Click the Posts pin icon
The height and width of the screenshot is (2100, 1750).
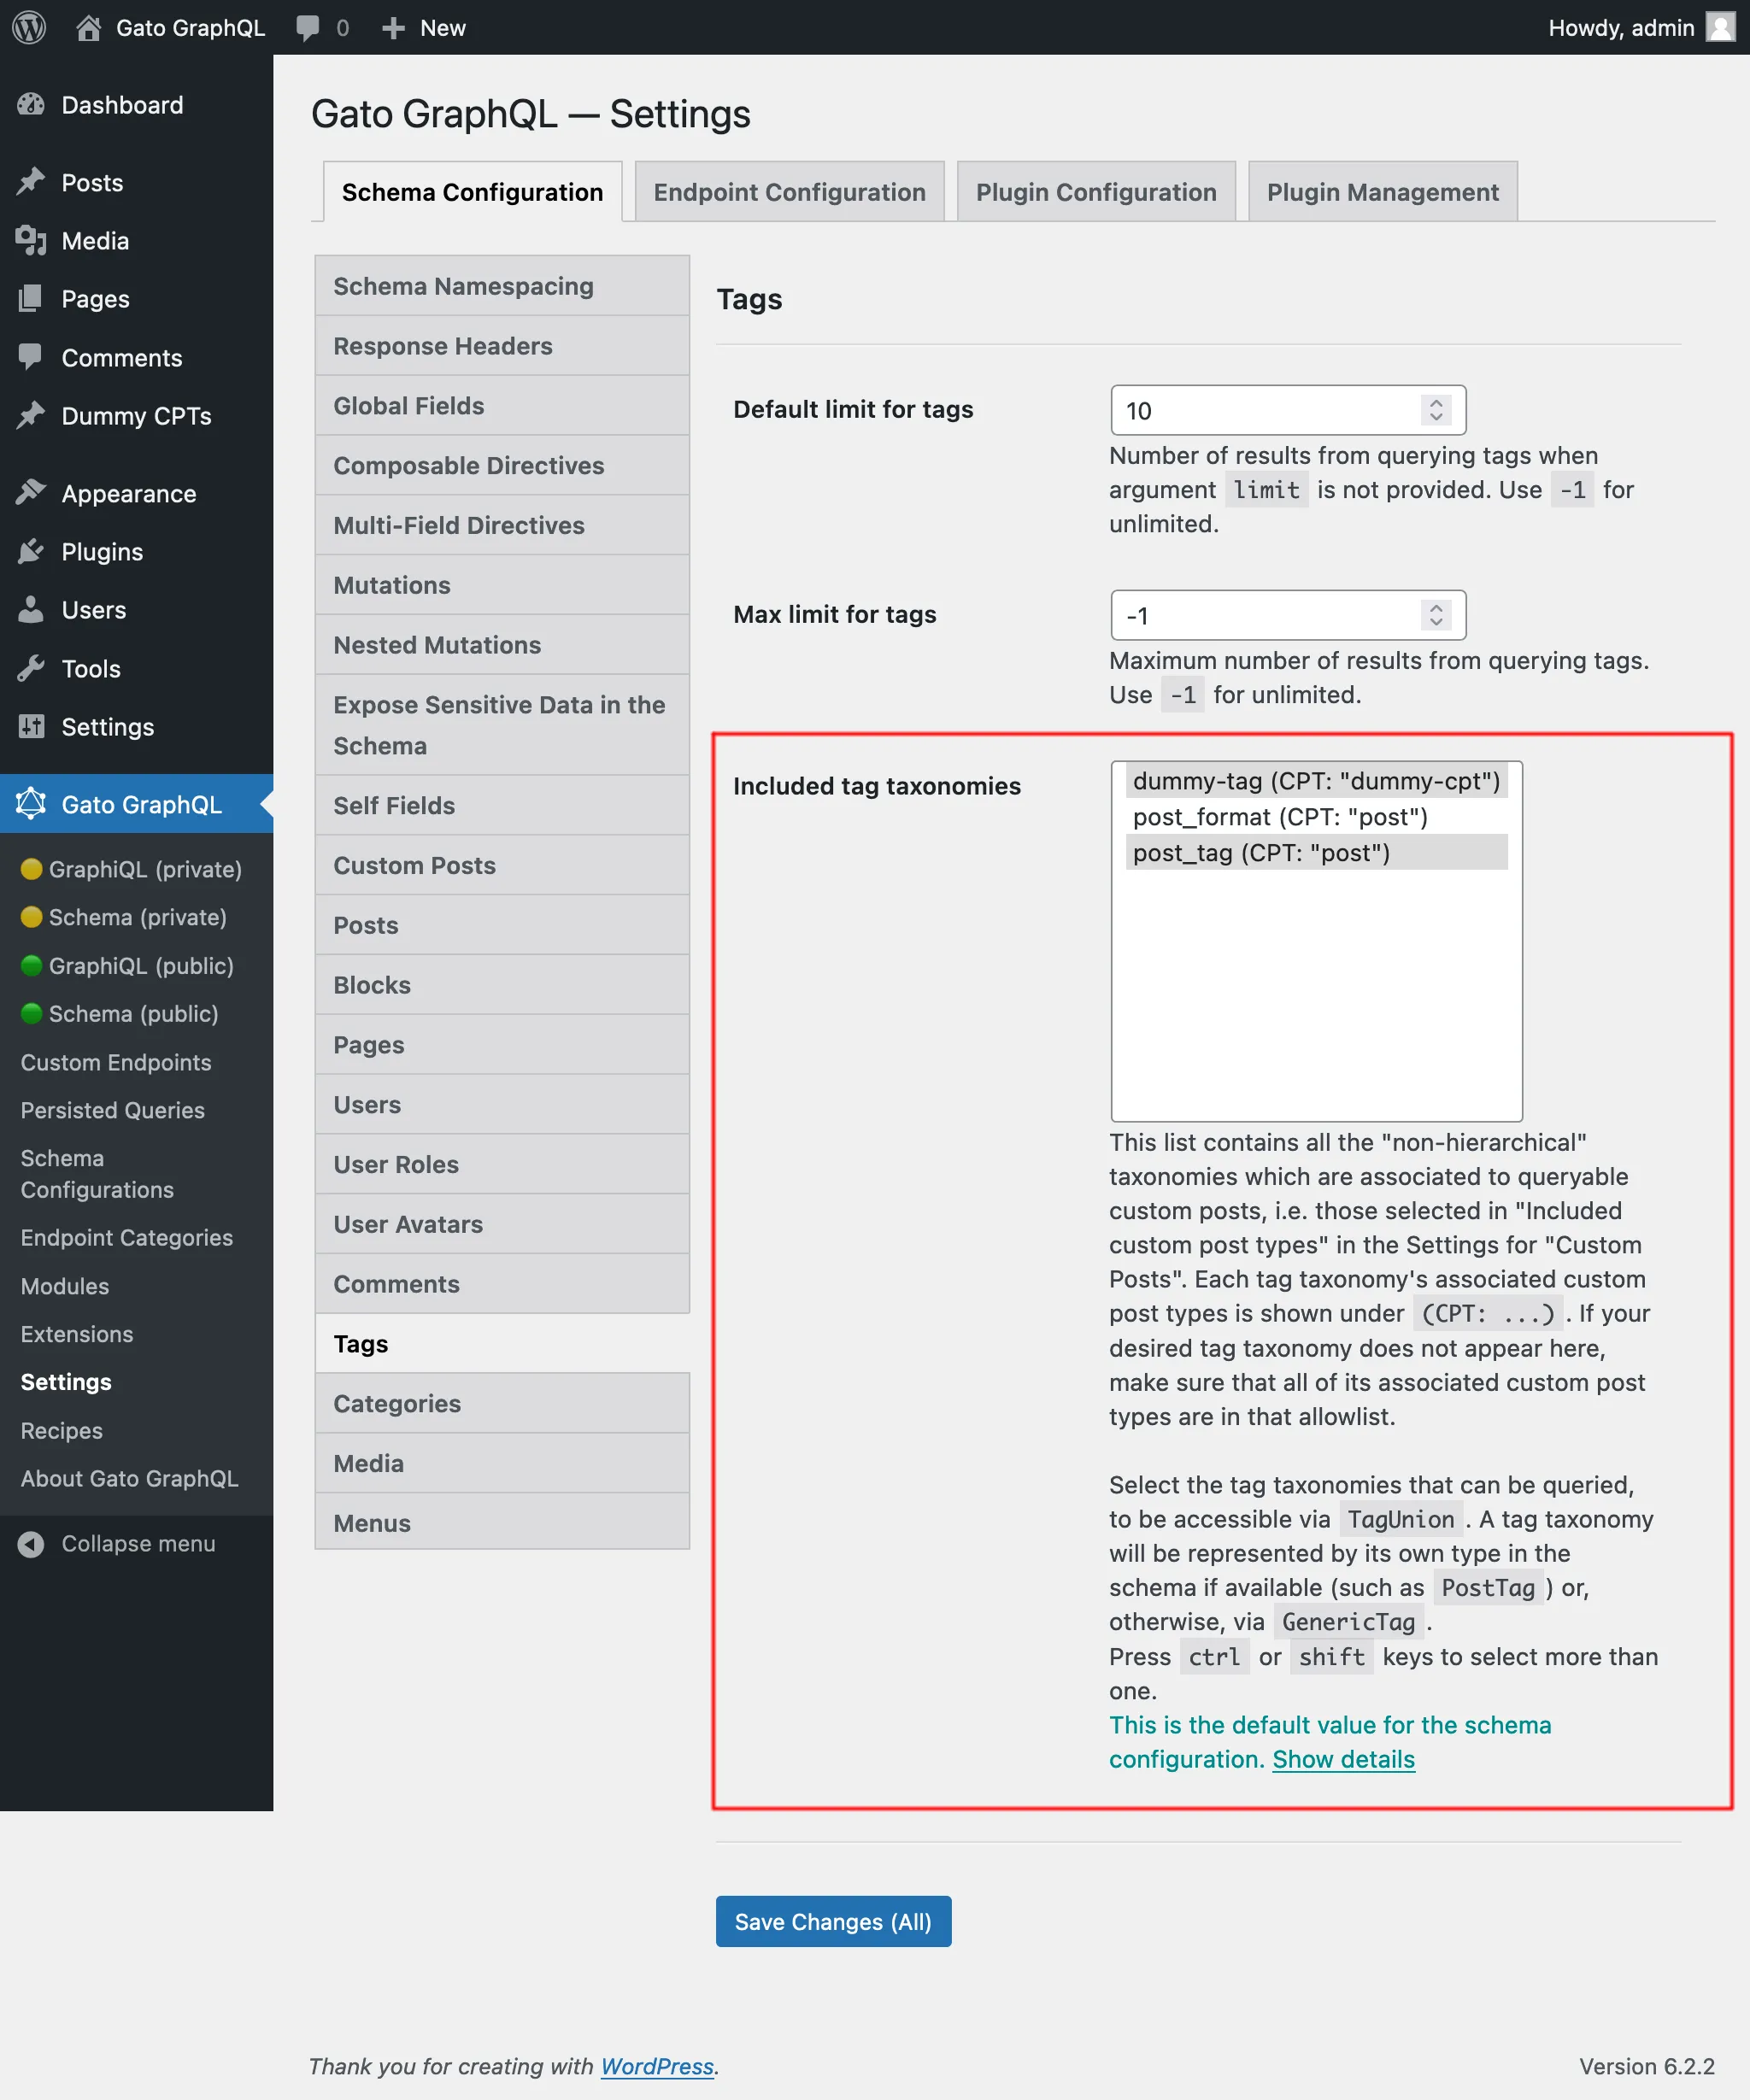coord(31,182)
